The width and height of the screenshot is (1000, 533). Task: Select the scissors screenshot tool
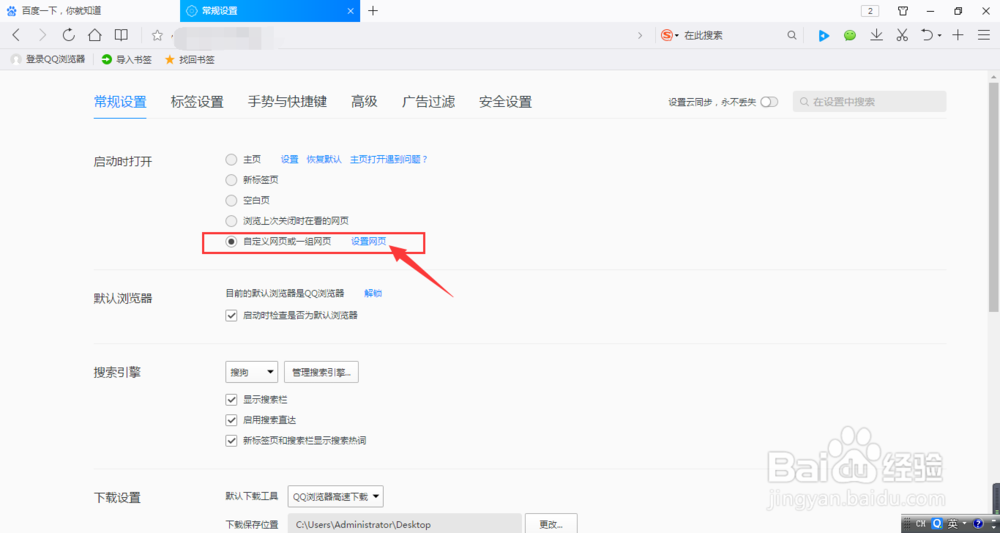(x=902, y=36)
